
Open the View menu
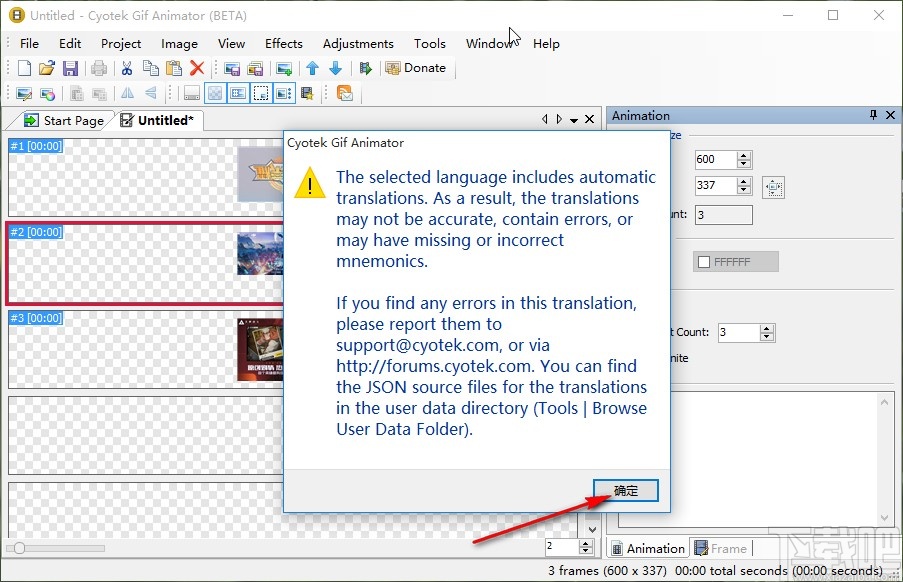coord(232,44)
